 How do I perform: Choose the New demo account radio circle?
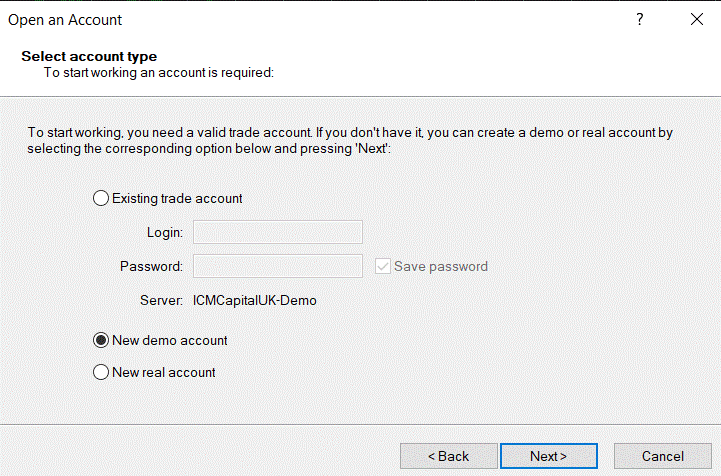click(101, 340)
